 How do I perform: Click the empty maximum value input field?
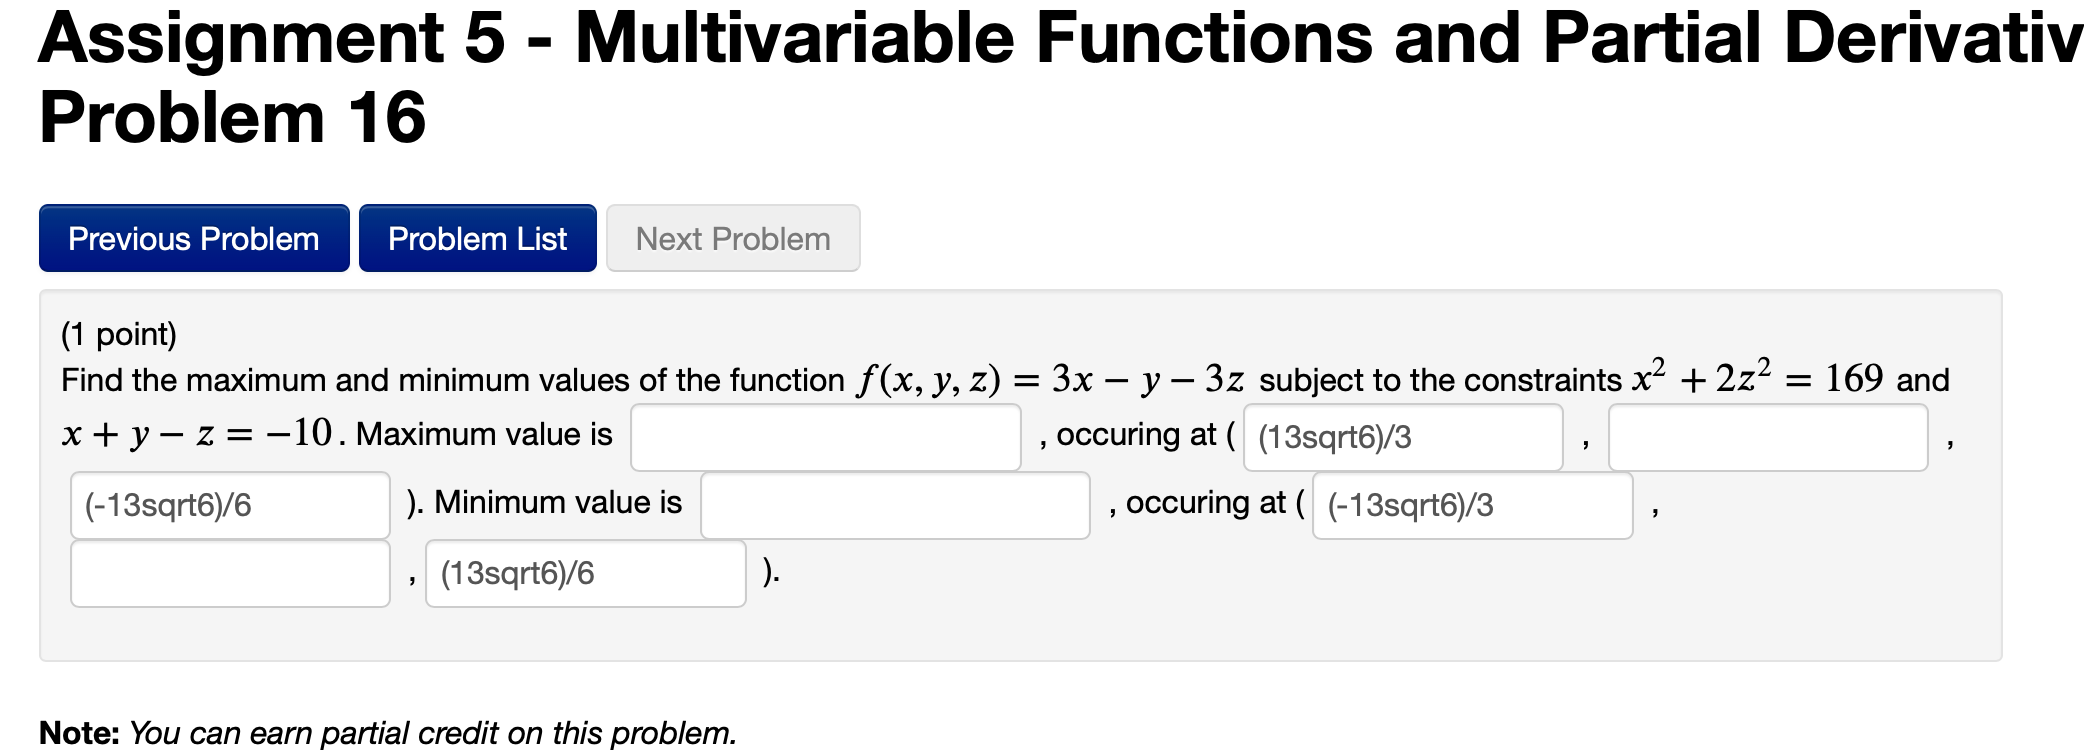[825, 437]
